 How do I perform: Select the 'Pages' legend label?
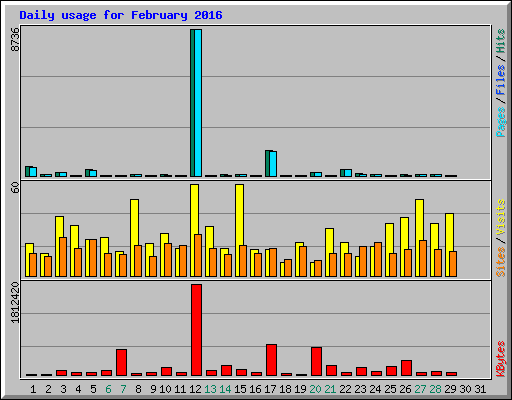pyautogui.click(x=500, y=122)
